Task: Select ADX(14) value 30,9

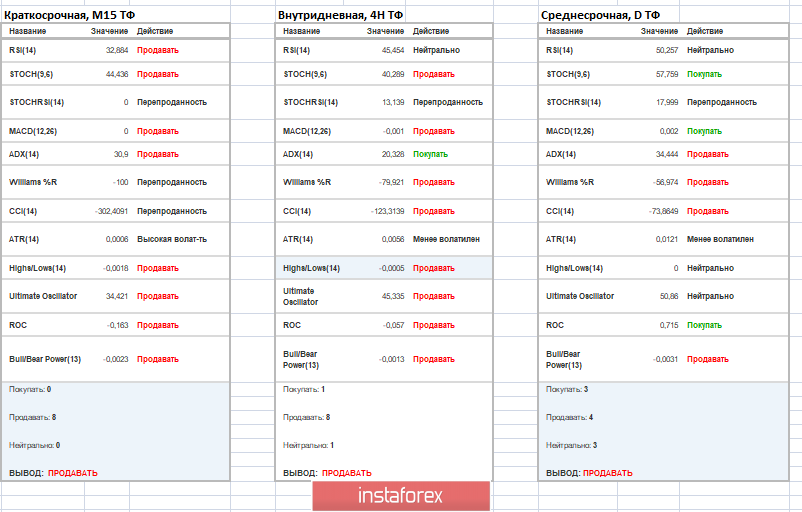Action: point(121,154)
